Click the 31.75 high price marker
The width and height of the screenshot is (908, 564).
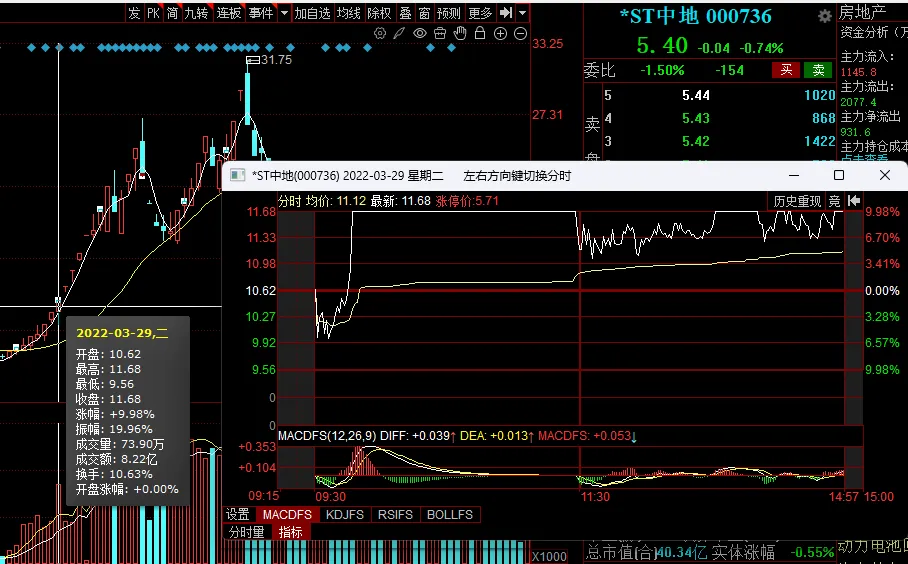(x=276, y=60)
